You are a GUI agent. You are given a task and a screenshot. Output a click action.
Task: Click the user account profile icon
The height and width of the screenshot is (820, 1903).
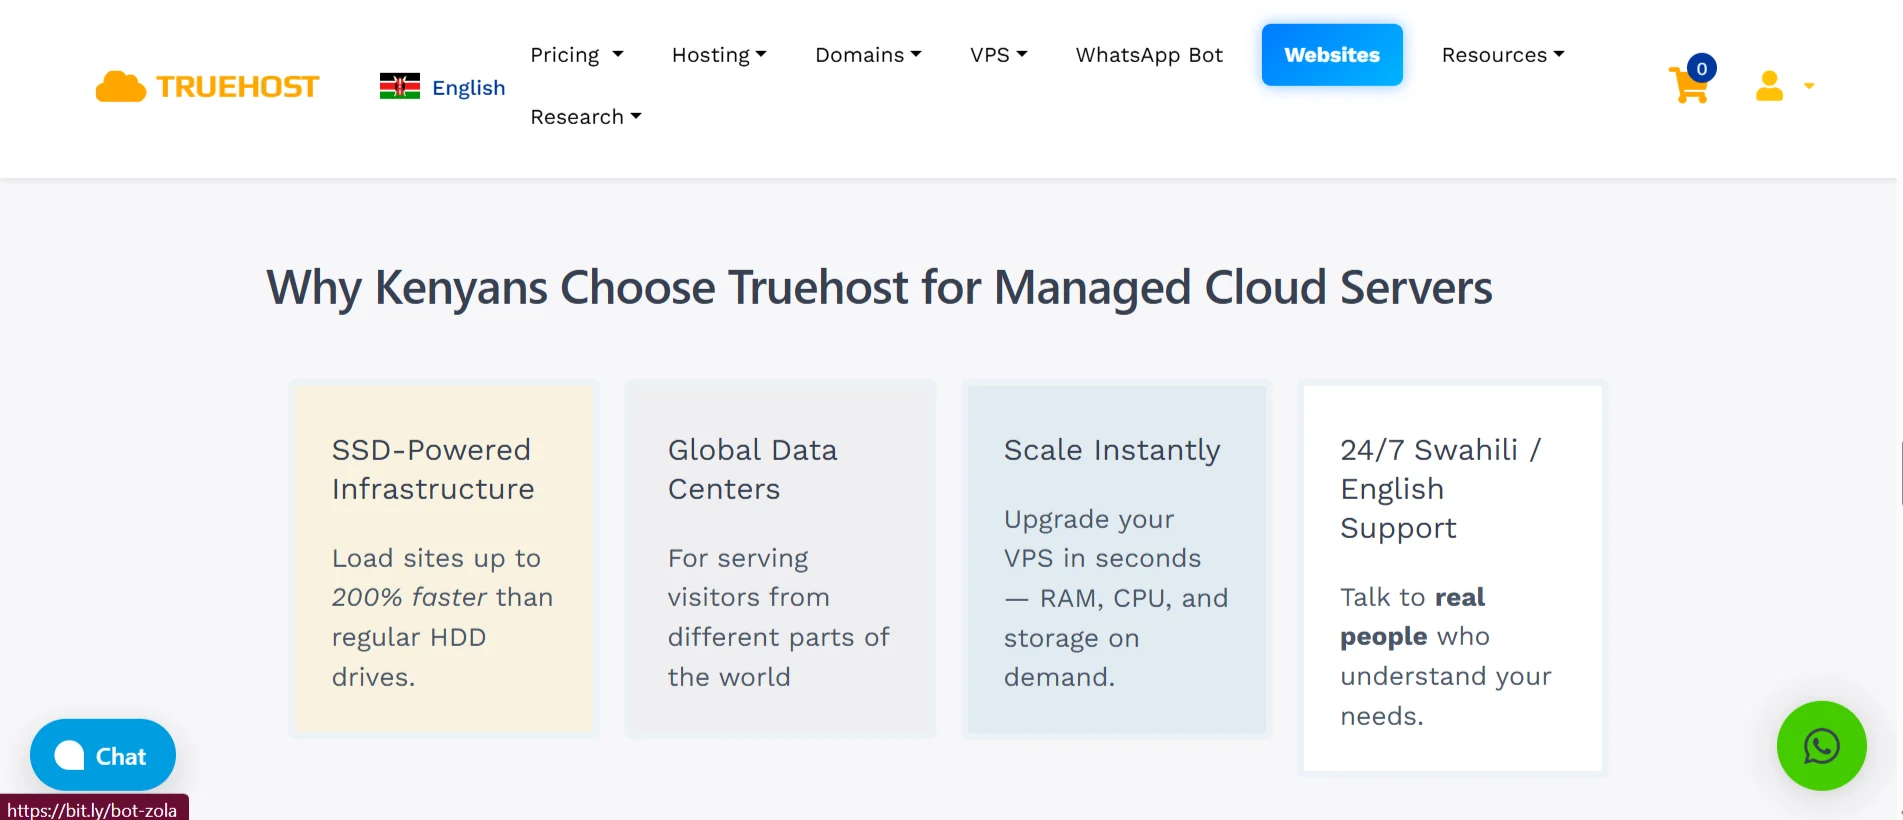click(1769, 86)
